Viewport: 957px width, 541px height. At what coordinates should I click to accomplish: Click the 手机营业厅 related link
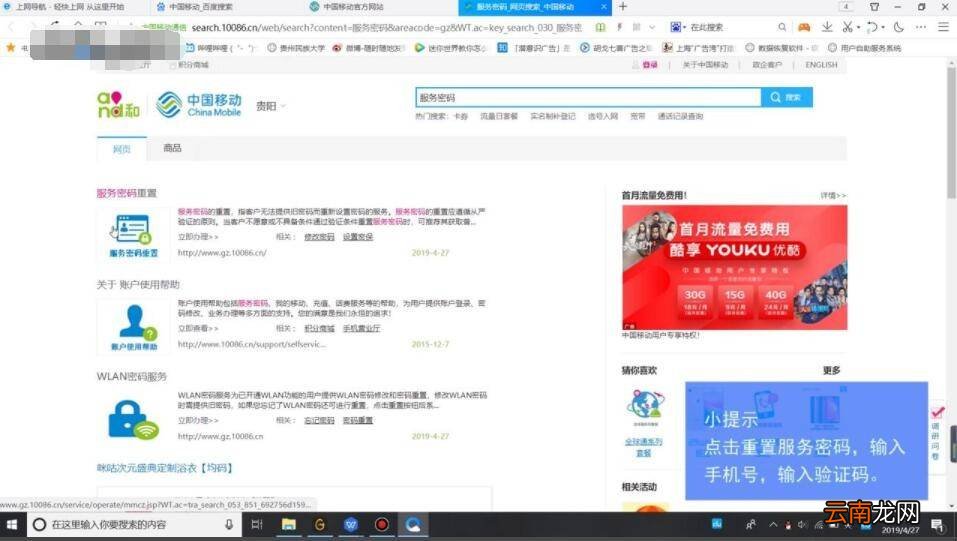coord(361,329)
